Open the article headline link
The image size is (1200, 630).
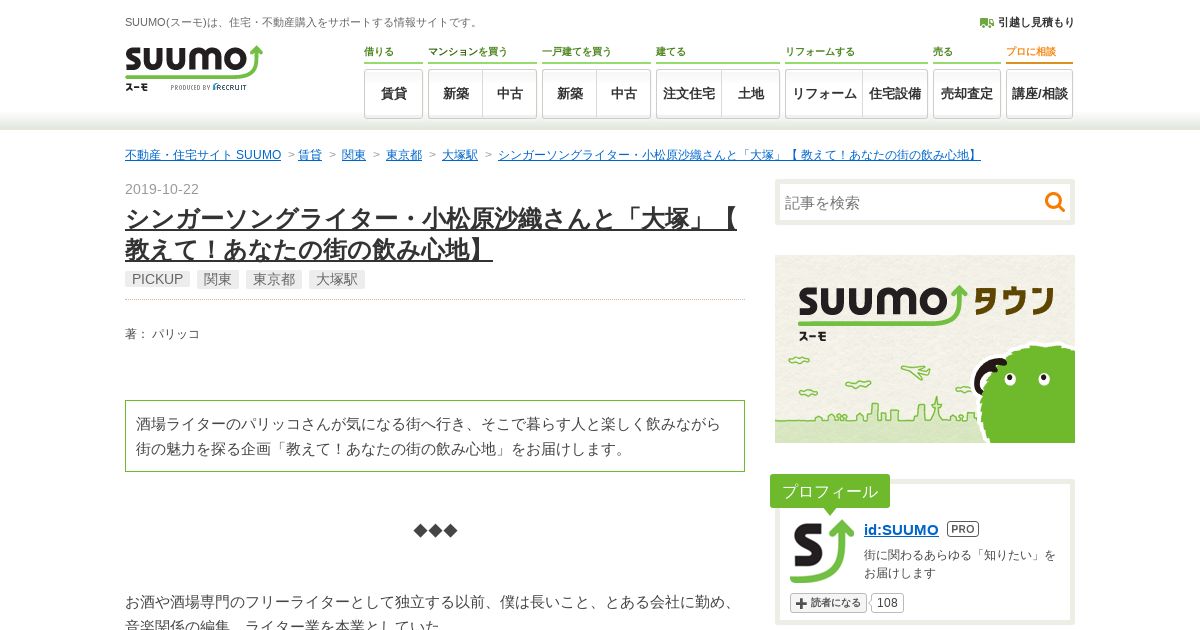coord(431,234)
